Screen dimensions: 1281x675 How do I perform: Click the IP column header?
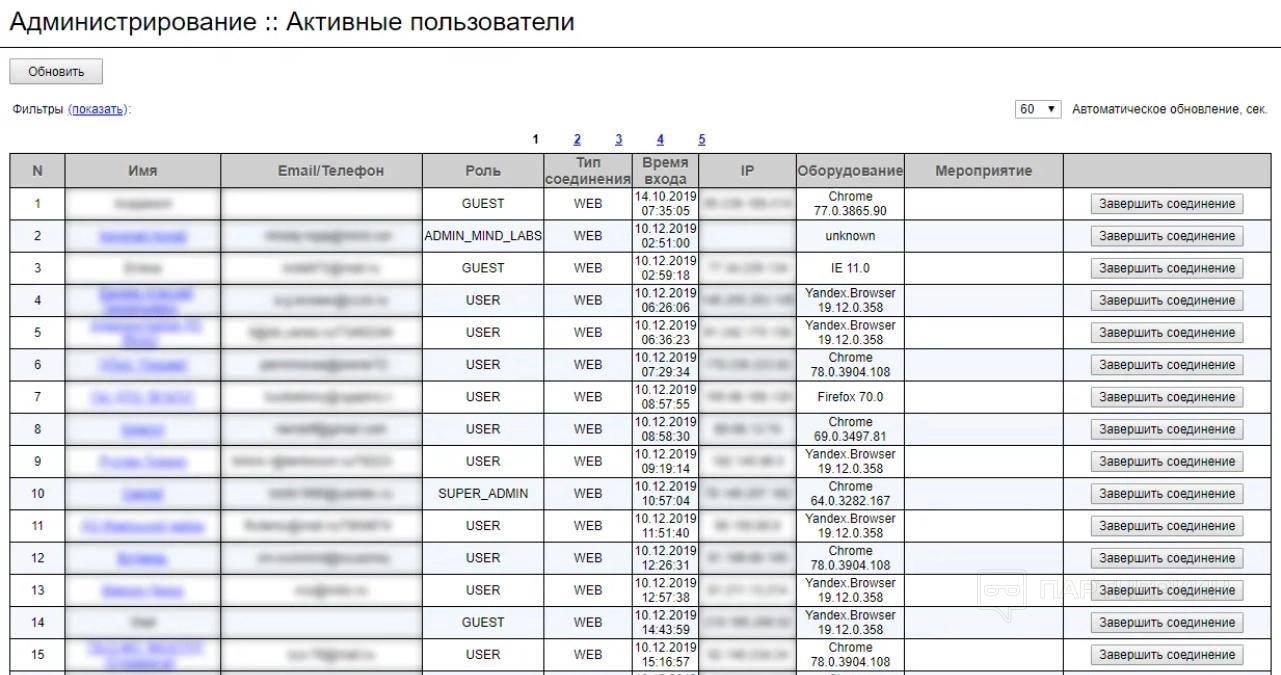[747, 171]
